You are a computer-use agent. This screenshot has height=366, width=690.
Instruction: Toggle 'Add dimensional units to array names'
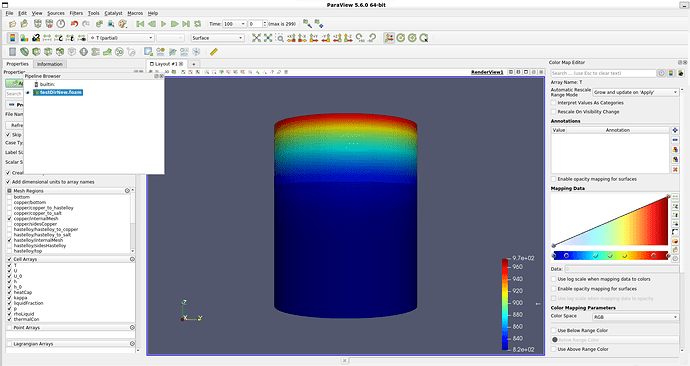tap(8, 182)
